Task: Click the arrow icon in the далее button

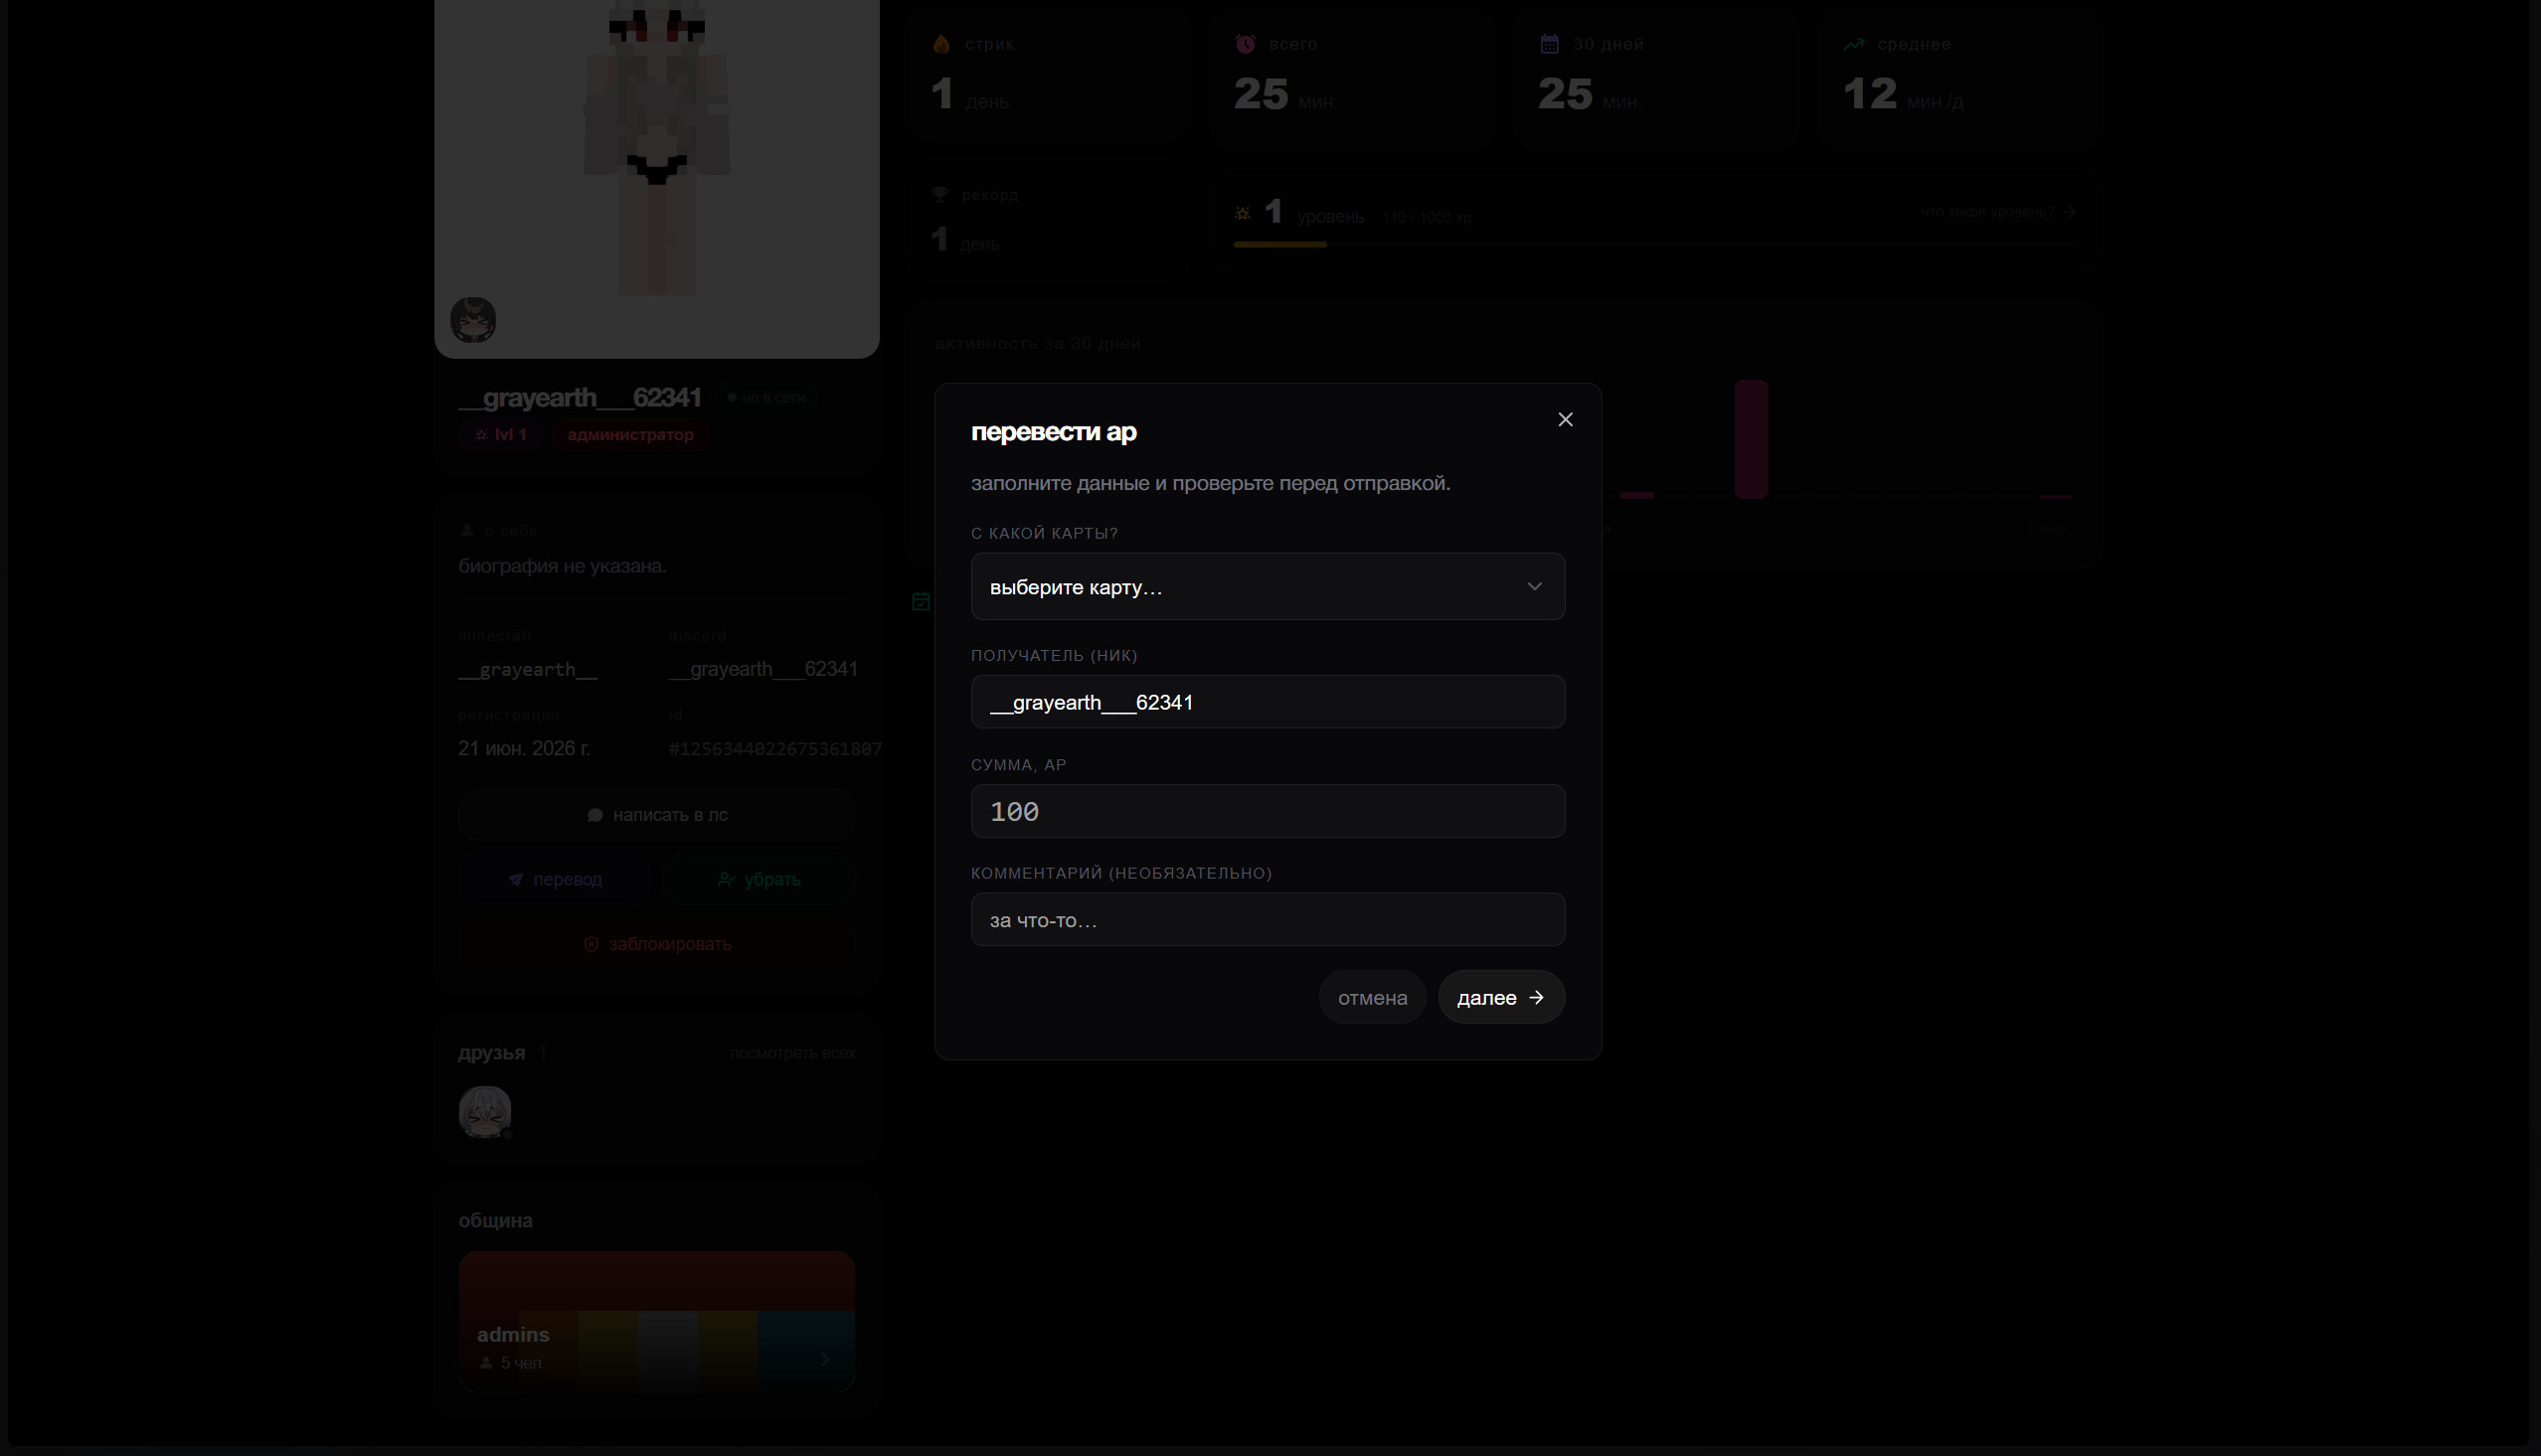Action: (1536, 997)
